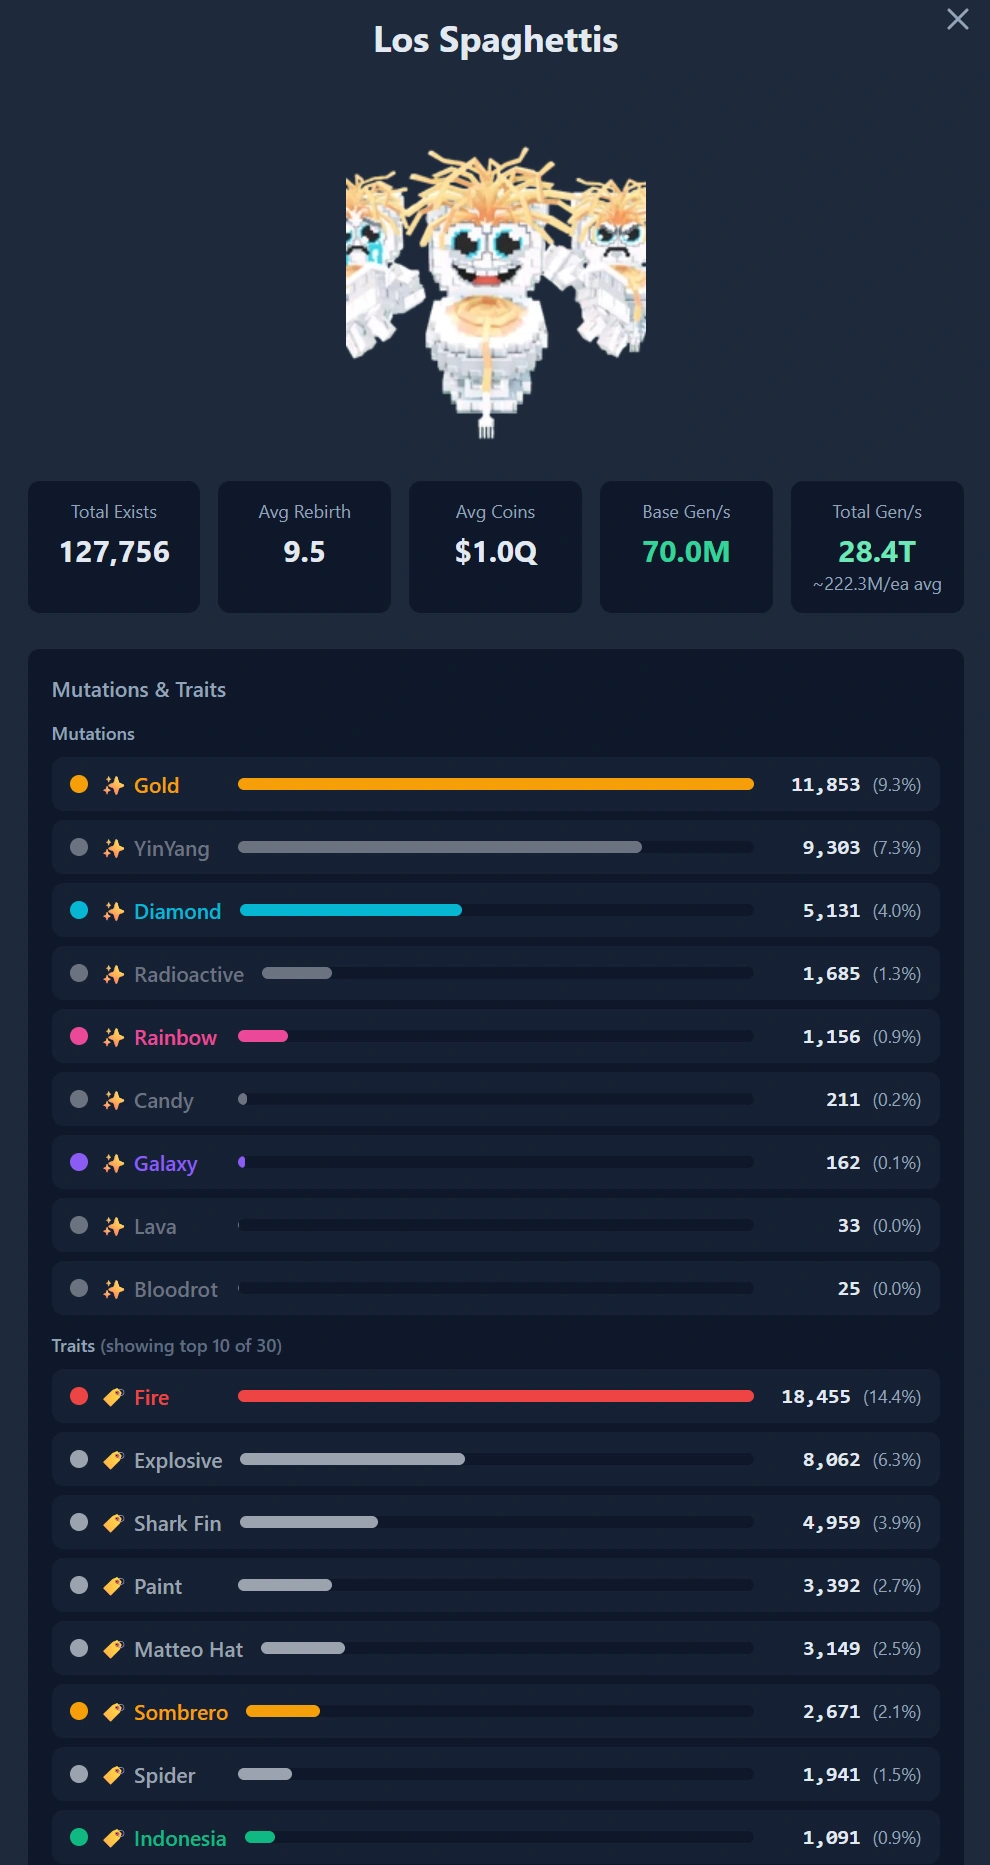Click the Radioactive mutation label
The image size is (990, 1865).
point(189,974)
